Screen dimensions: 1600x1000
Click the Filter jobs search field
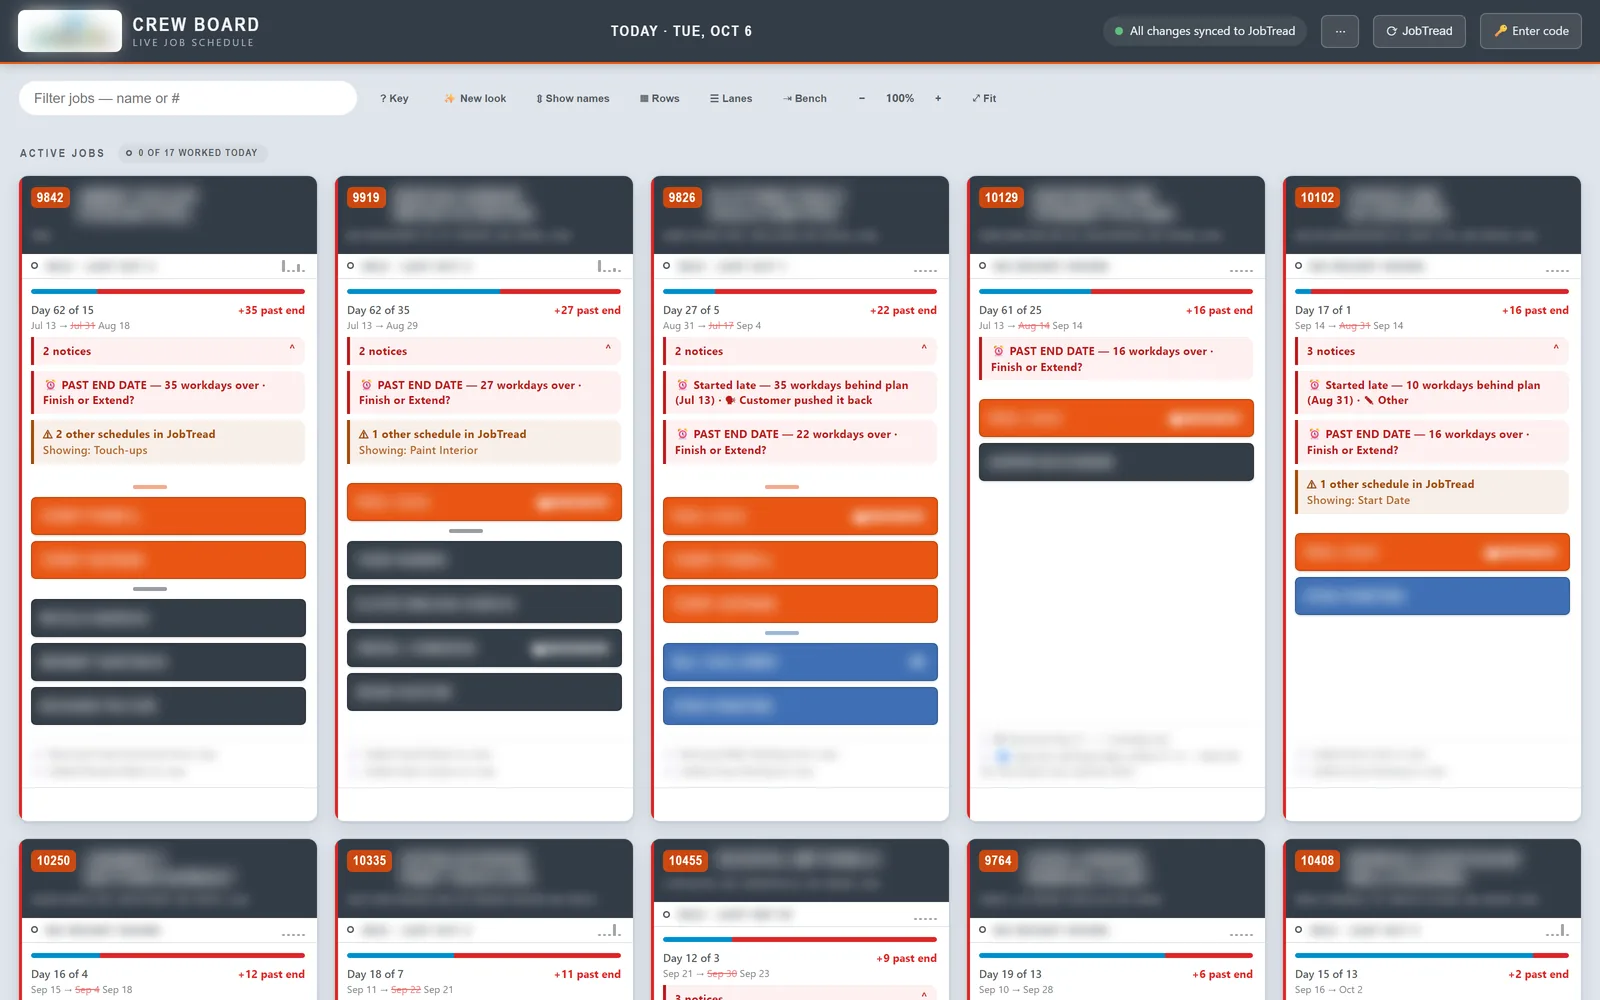tap(188, 98)
